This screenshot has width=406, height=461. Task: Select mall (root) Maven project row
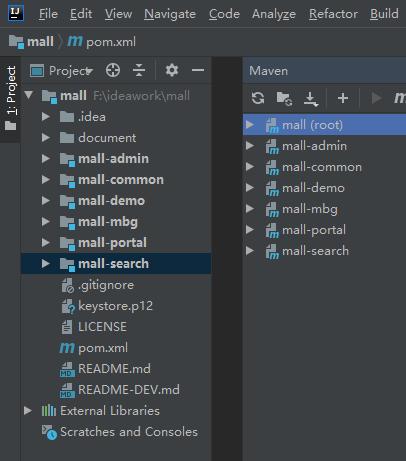[324, 125]
